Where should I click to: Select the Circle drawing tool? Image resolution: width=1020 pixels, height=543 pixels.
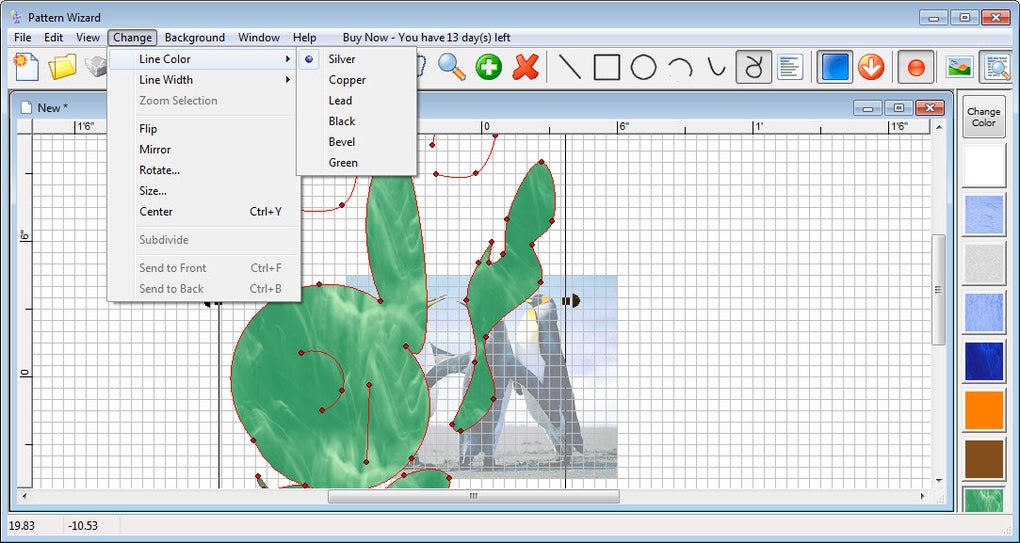click(643, 67)
